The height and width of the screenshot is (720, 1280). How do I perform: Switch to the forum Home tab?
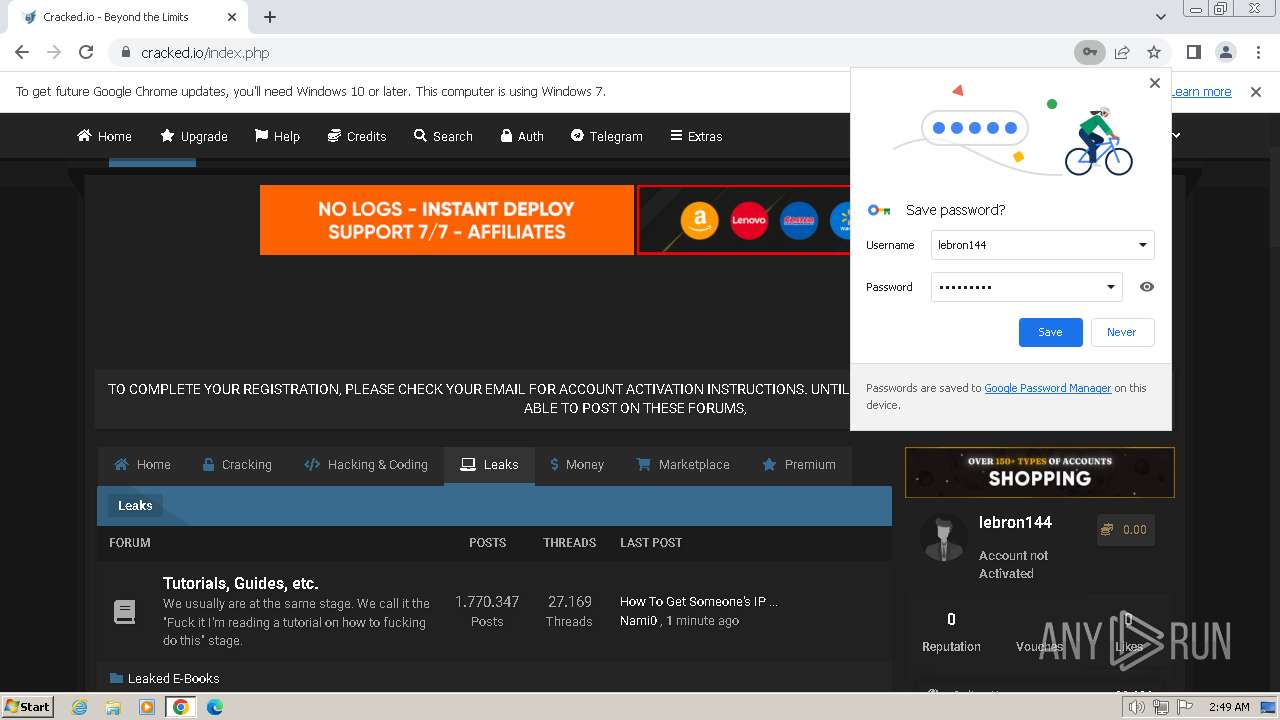142,465
